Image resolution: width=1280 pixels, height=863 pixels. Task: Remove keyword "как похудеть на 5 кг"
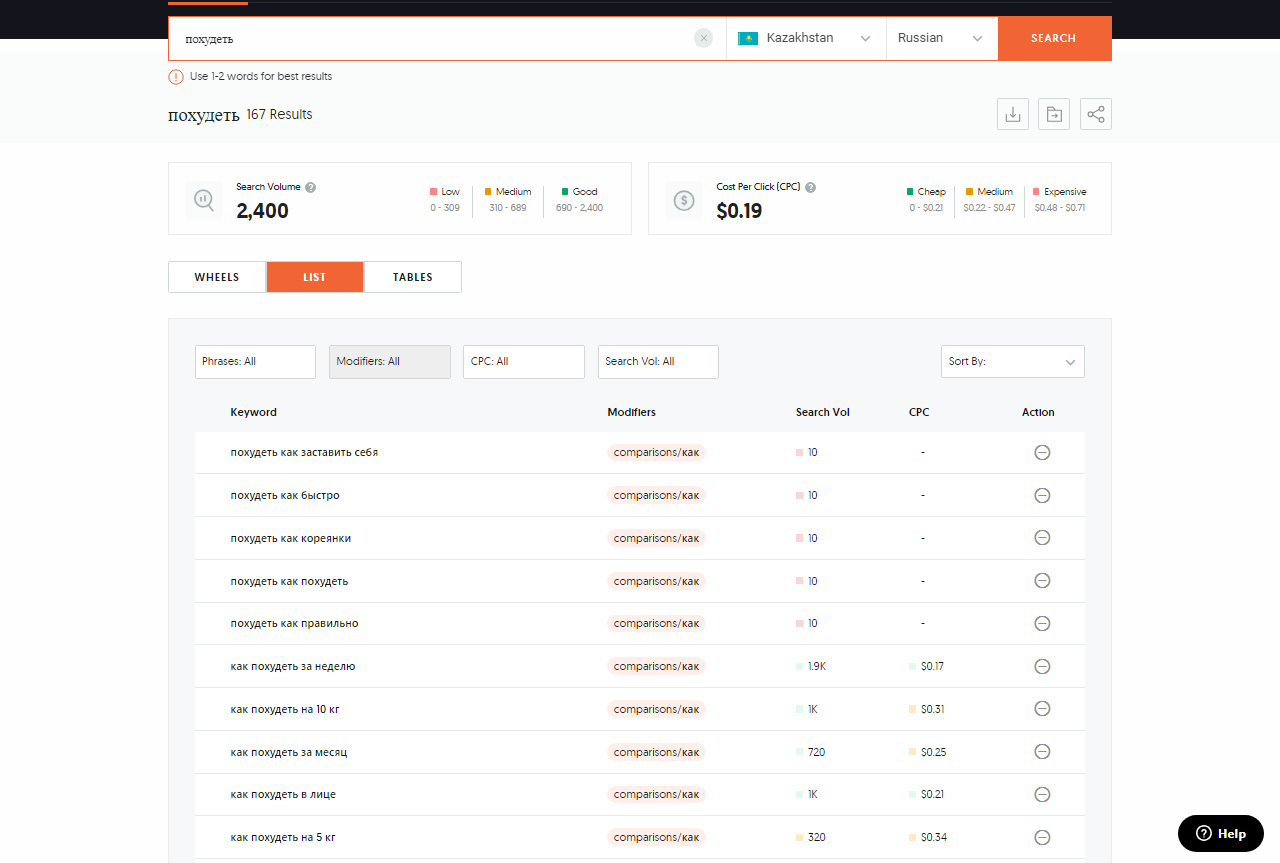point(1042,837)
